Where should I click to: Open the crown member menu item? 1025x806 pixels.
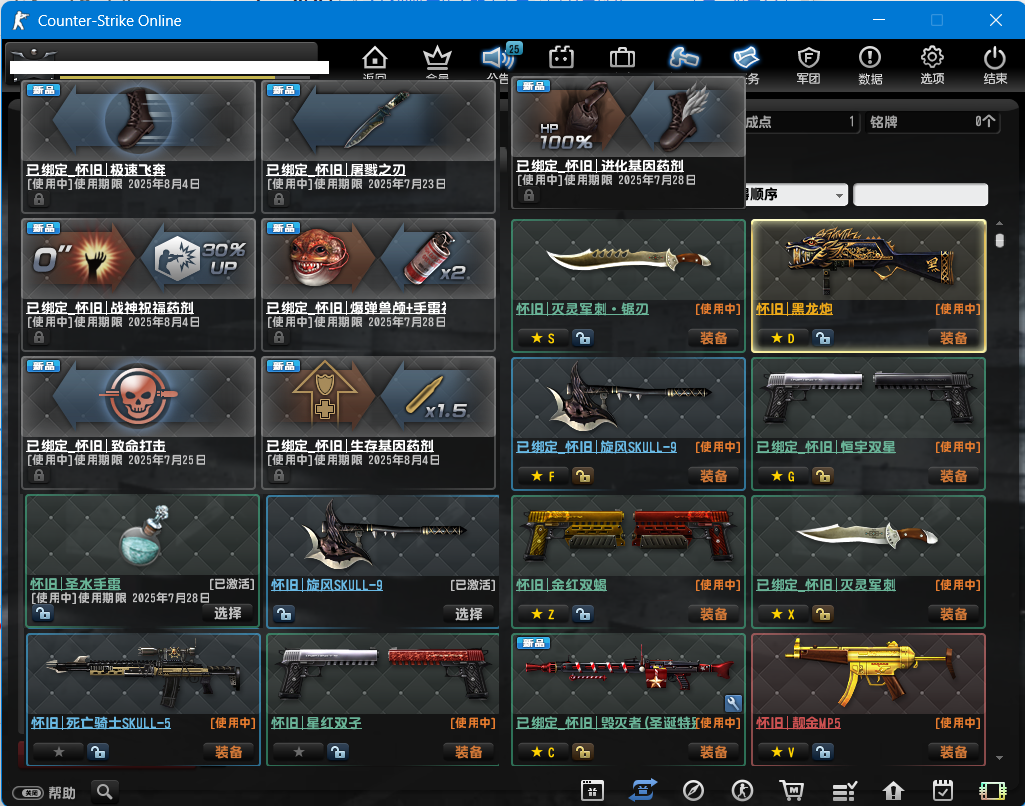point(437,63)
